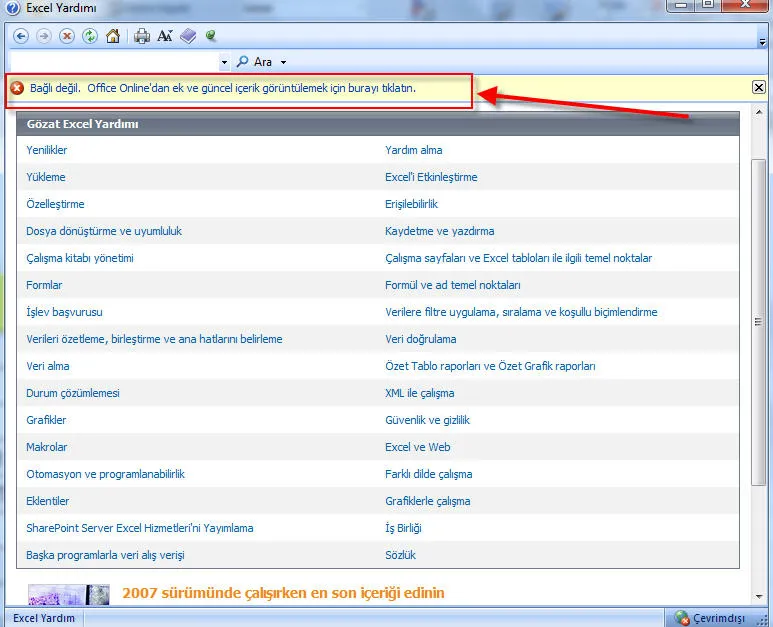This screenshot has width=773, height=627.
Task: Click the green Refresh icon
Action: click(x=90, y=36)
